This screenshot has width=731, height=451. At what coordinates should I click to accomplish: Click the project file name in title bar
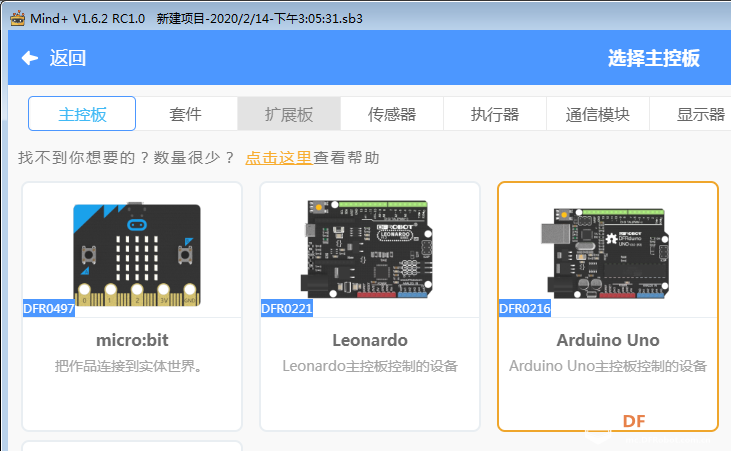(260, 19)
